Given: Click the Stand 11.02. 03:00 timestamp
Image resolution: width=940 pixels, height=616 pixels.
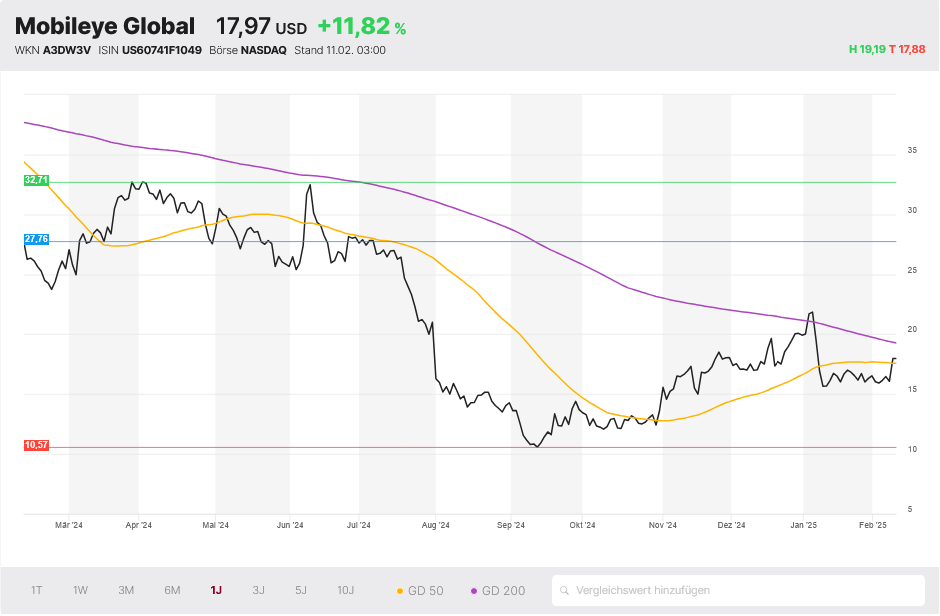Looking at the screenshot, I should click(x=340, y=50).
